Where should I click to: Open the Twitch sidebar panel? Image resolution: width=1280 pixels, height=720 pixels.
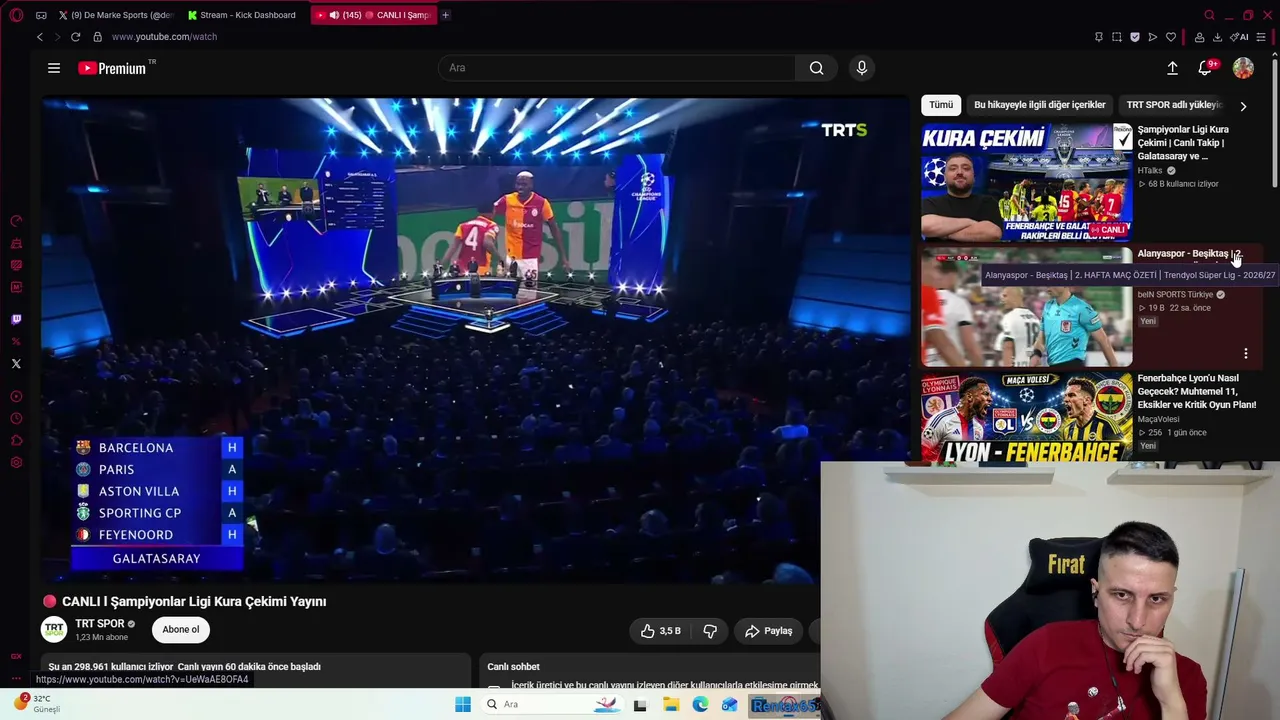click(x=16, y=320)
